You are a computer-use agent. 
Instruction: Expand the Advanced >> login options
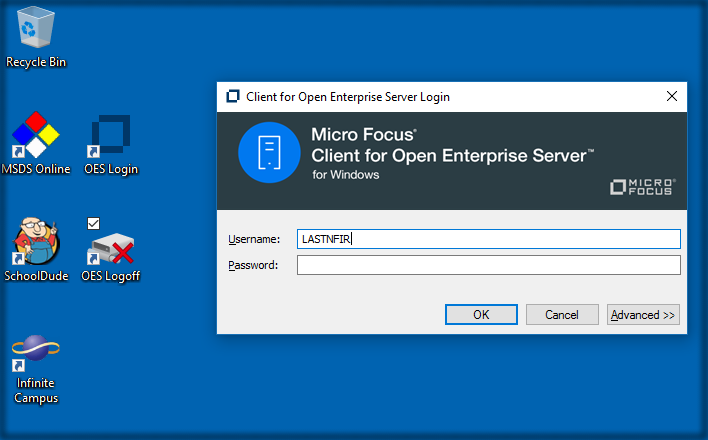pos(643,315)
